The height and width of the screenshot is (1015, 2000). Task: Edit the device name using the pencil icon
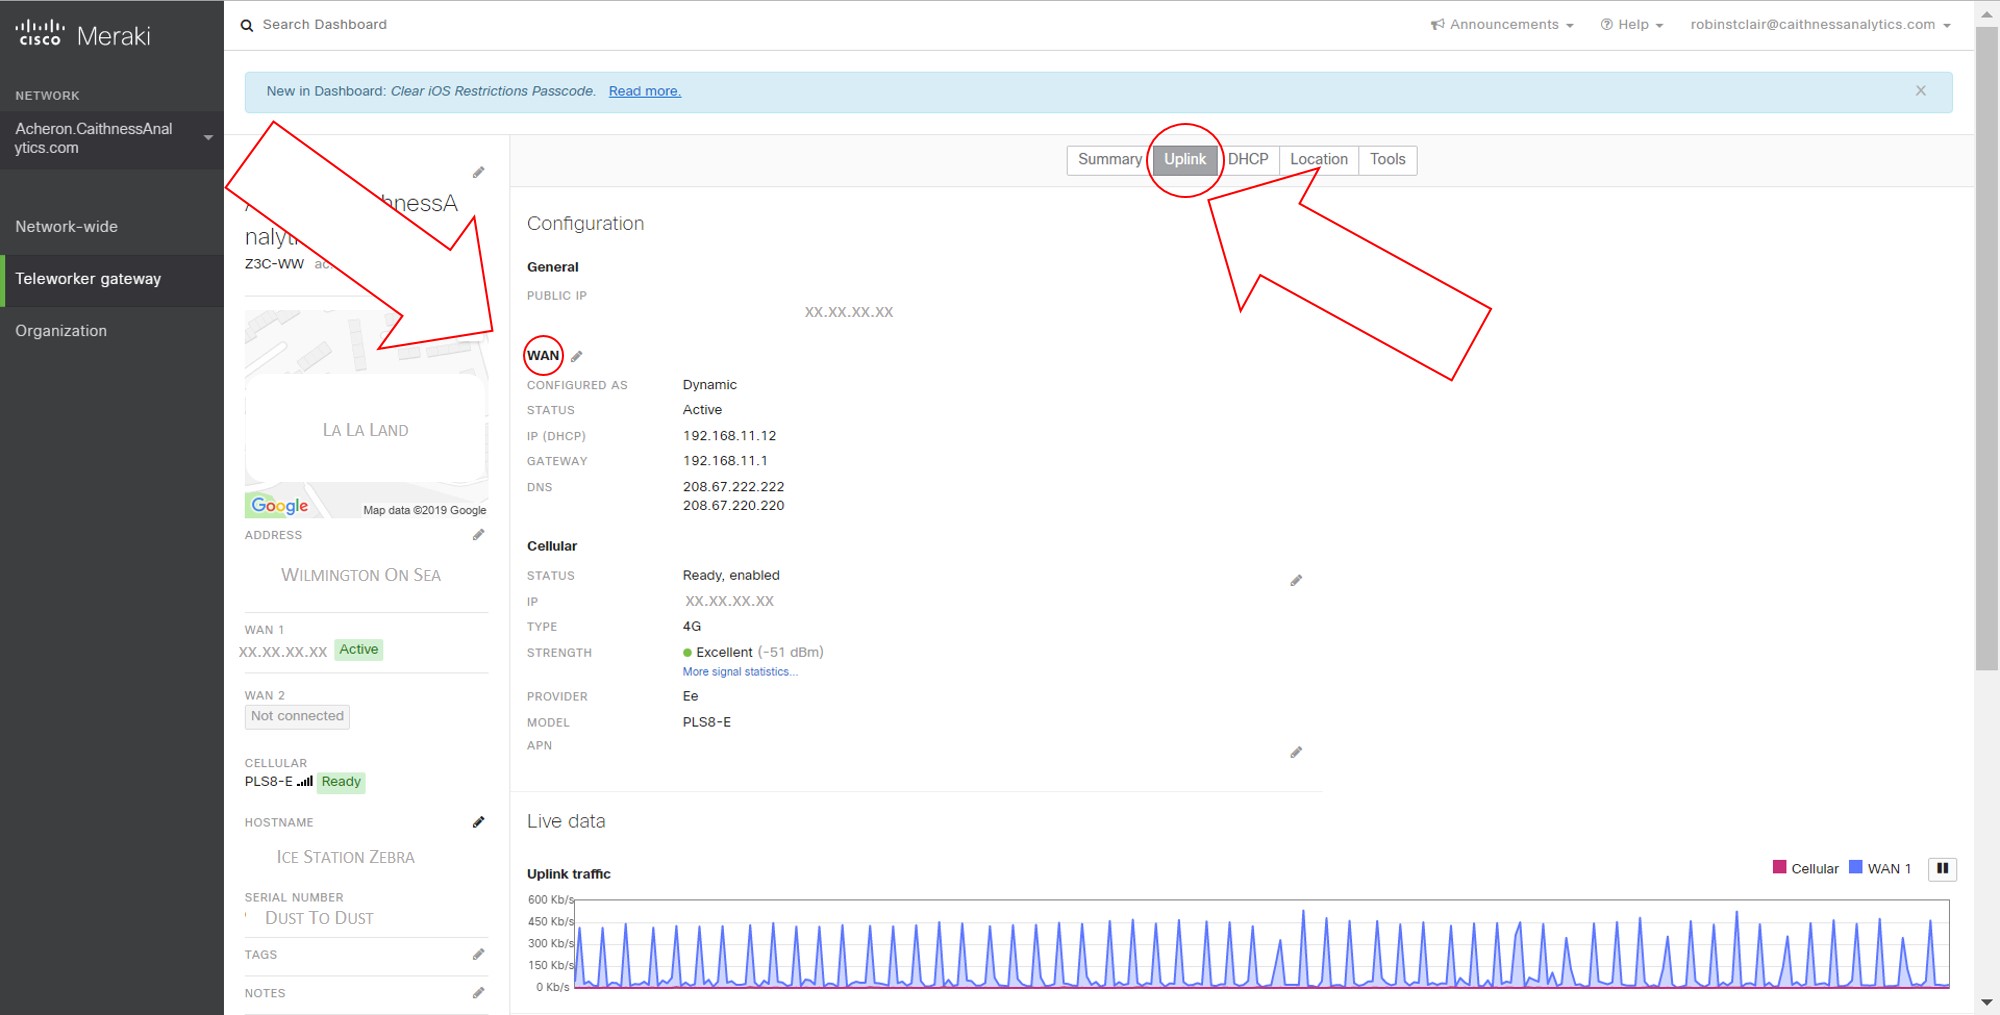pyautogui.click(x=479, y=172)
